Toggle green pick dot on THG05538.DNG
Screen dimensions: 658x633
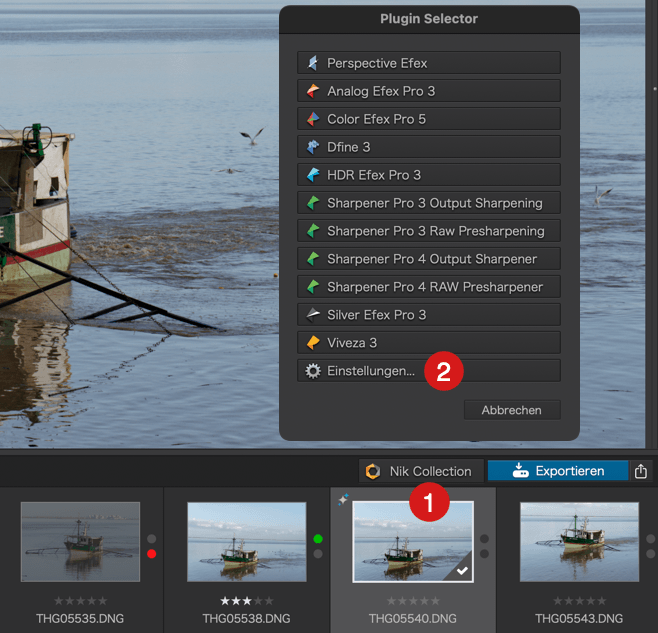(318, 539)
